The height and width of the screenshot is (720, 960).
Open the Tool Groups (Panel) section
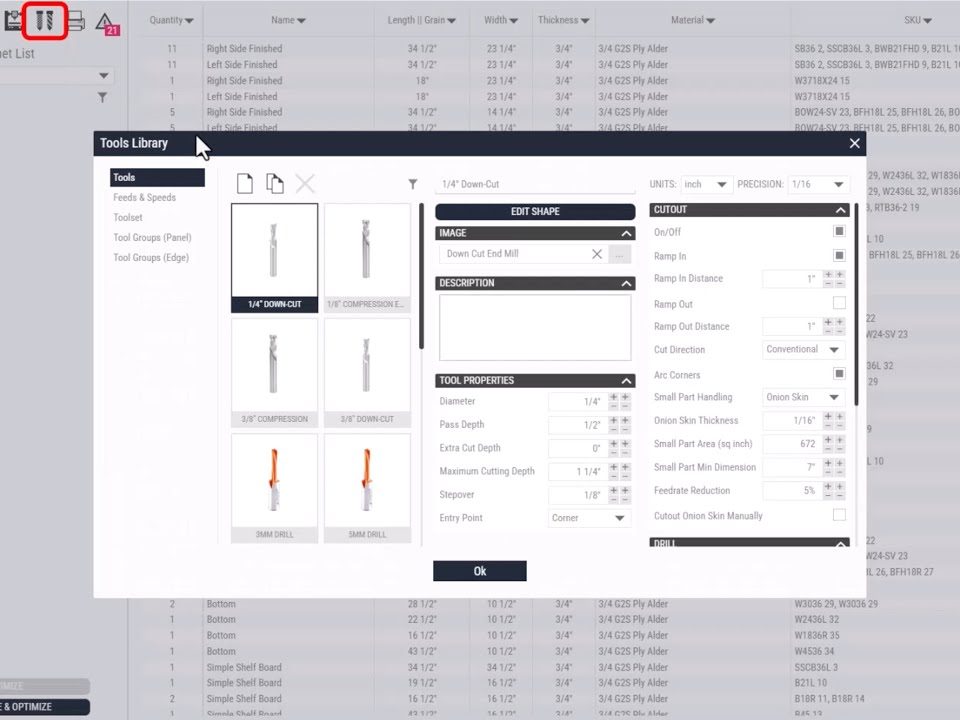pyautogui.click(x=152, y=238)
